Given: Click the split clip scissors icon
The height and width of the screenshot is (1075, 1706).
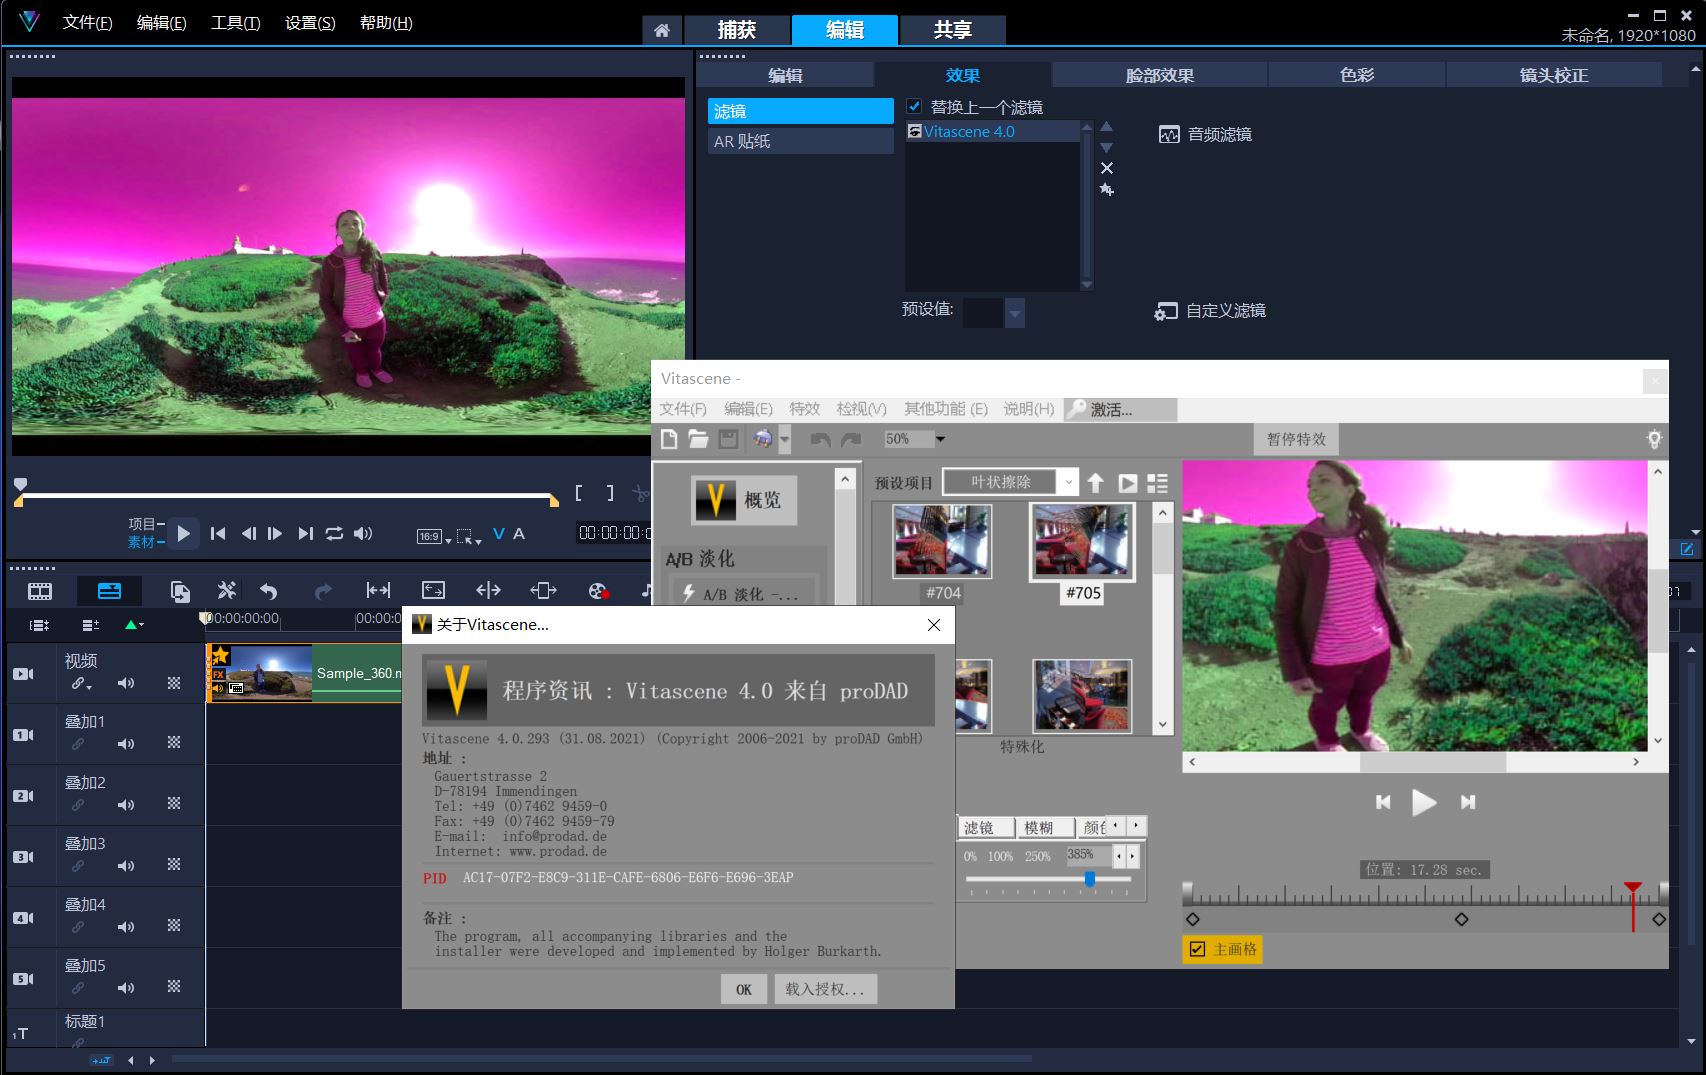Looking at the screenshot, I should coord(640,493).
